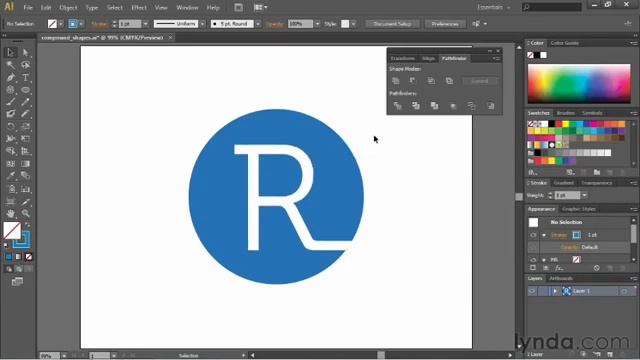Select the Paintbrush tool
640x360 pixels.
click(11, 102)
